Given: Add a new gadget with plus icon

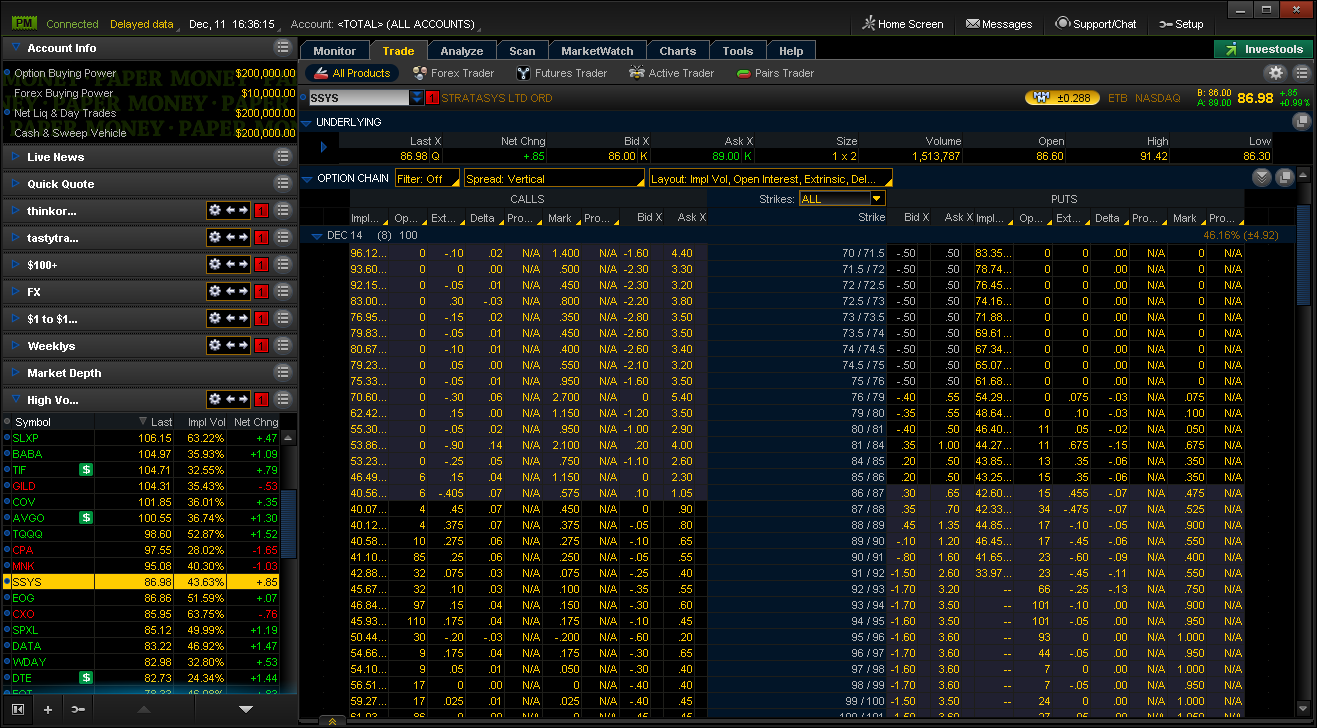Looking at the screenshot, I should point(47,709).
